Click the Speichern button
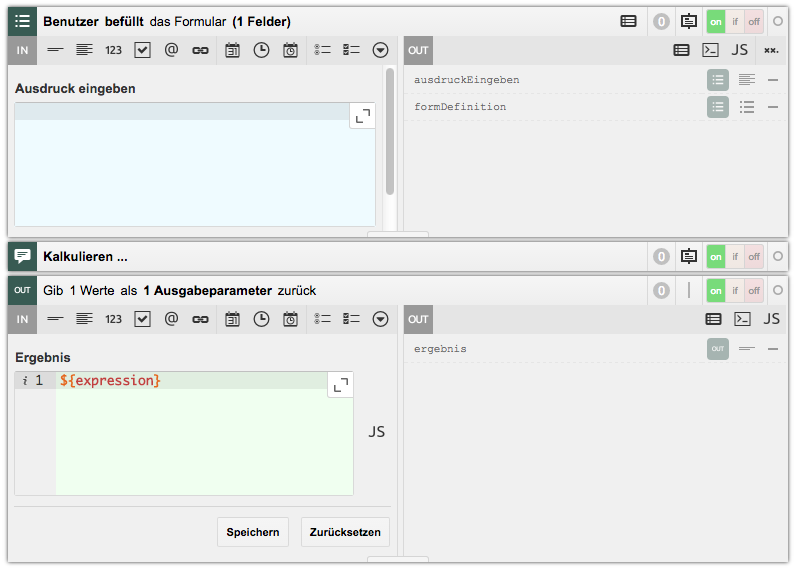795x570 pixels. 253,532
